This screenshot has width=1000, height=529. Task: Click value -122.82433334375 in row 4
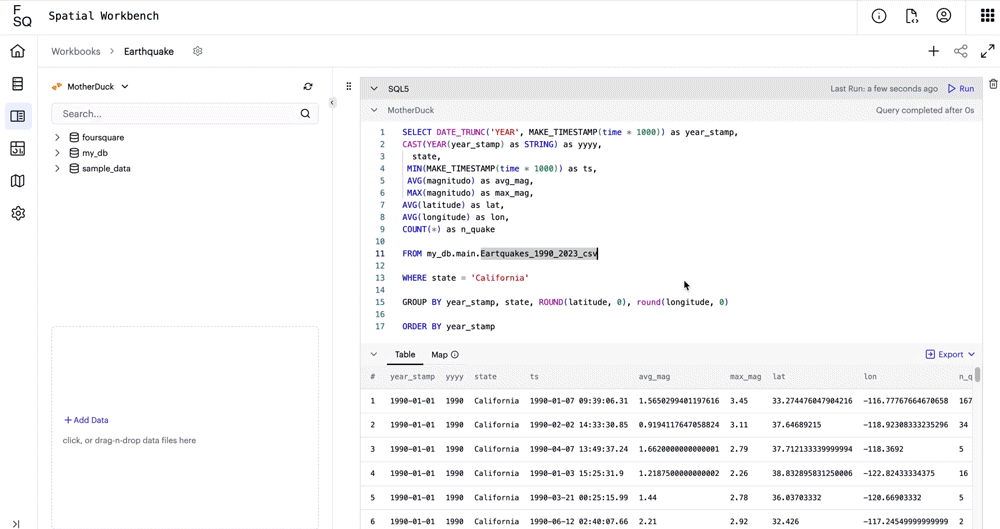(899, 473)
